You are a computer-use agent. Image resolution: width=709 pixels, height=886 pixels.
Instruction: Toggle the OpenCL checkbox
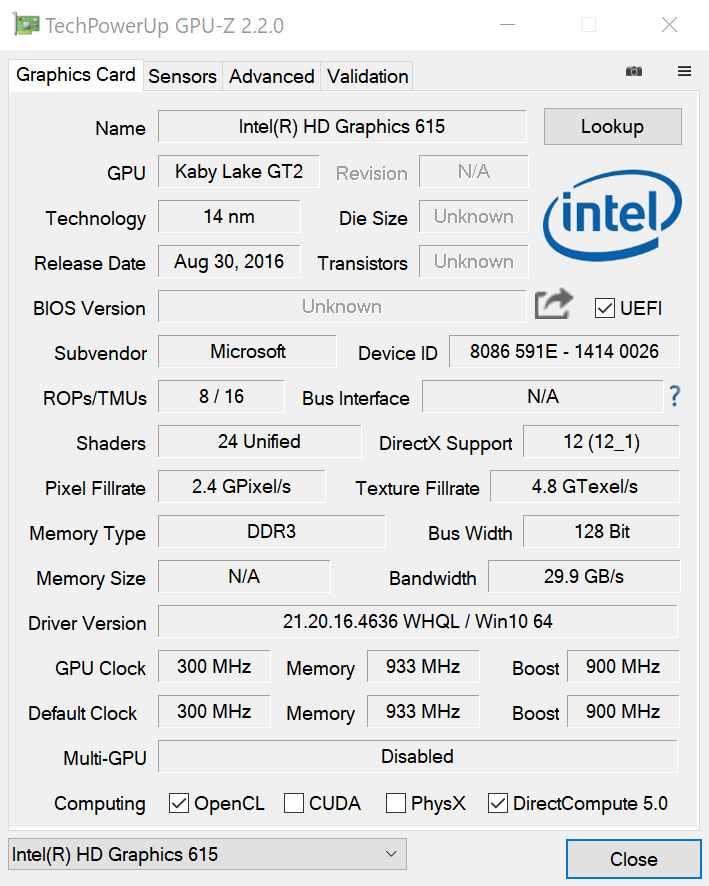[180, 803]
